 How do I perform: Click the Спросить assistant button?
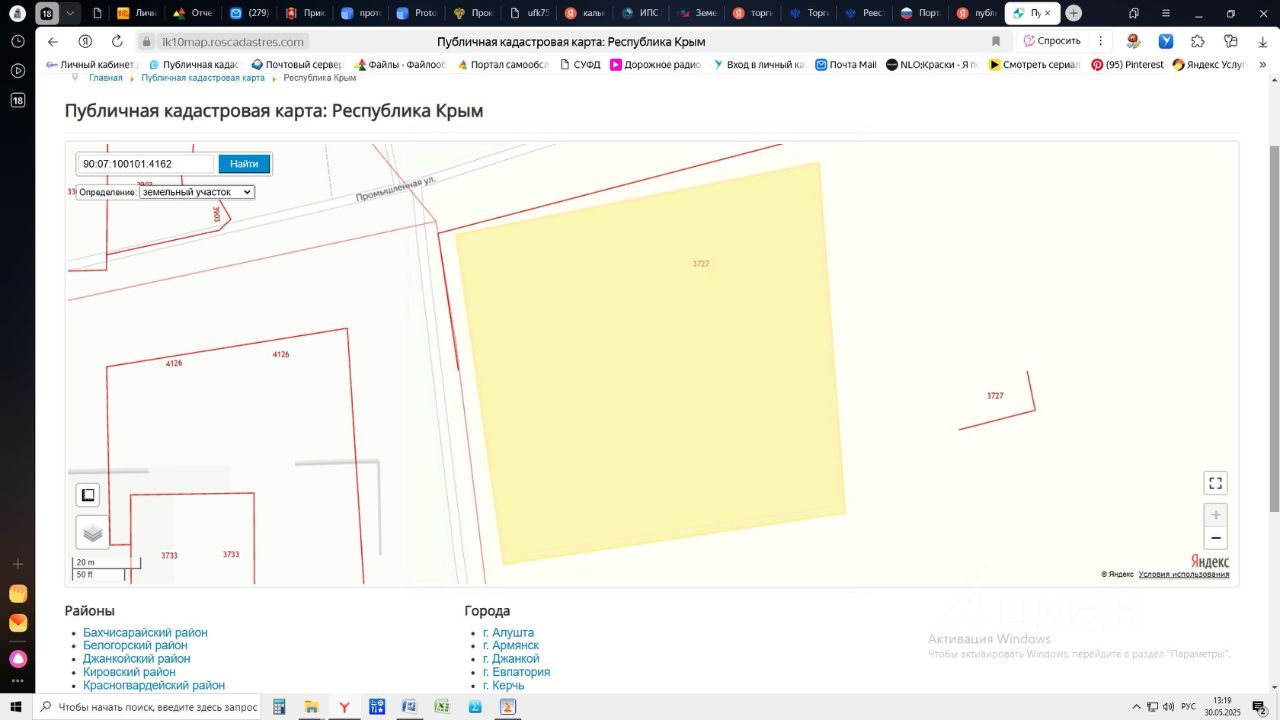point(1052,41)
